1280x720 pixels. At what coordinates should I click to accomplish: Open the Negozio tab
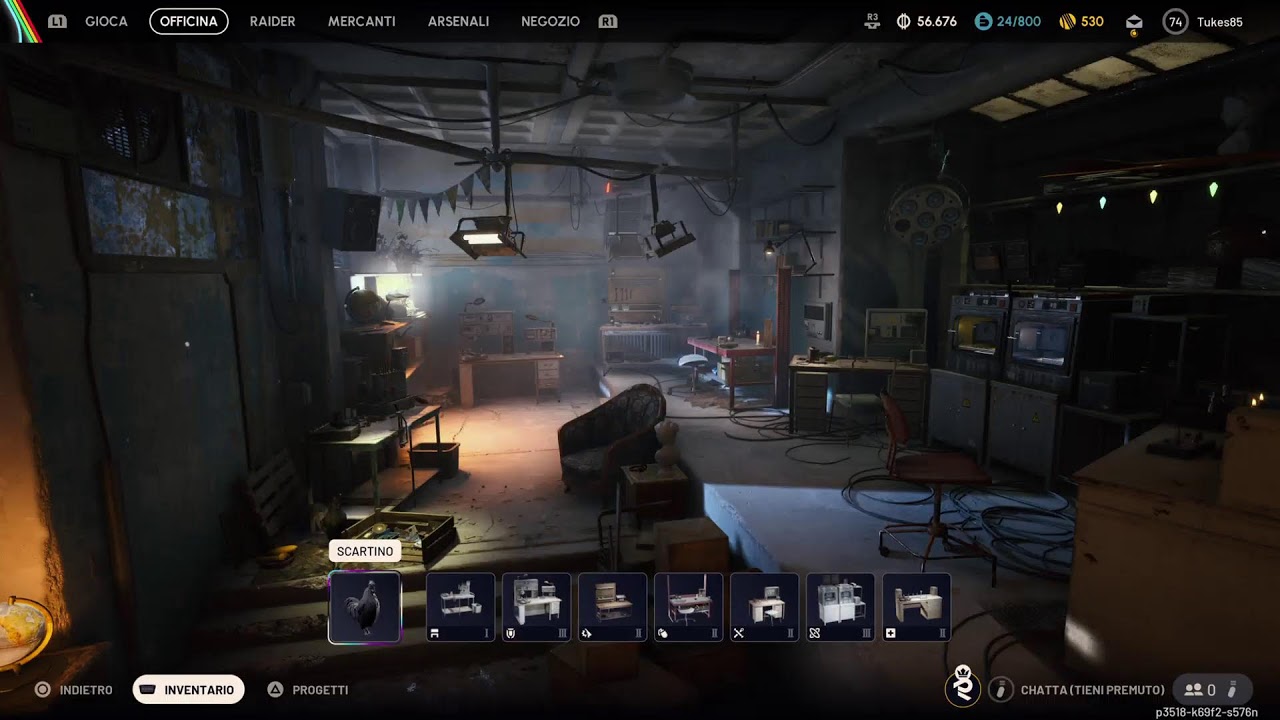tap(550, 21)
